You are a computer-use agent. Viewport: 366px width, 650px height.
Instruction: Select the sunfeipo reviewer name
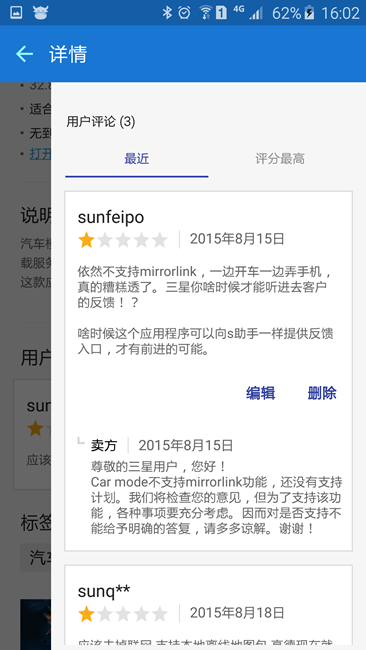pos(111,217)
